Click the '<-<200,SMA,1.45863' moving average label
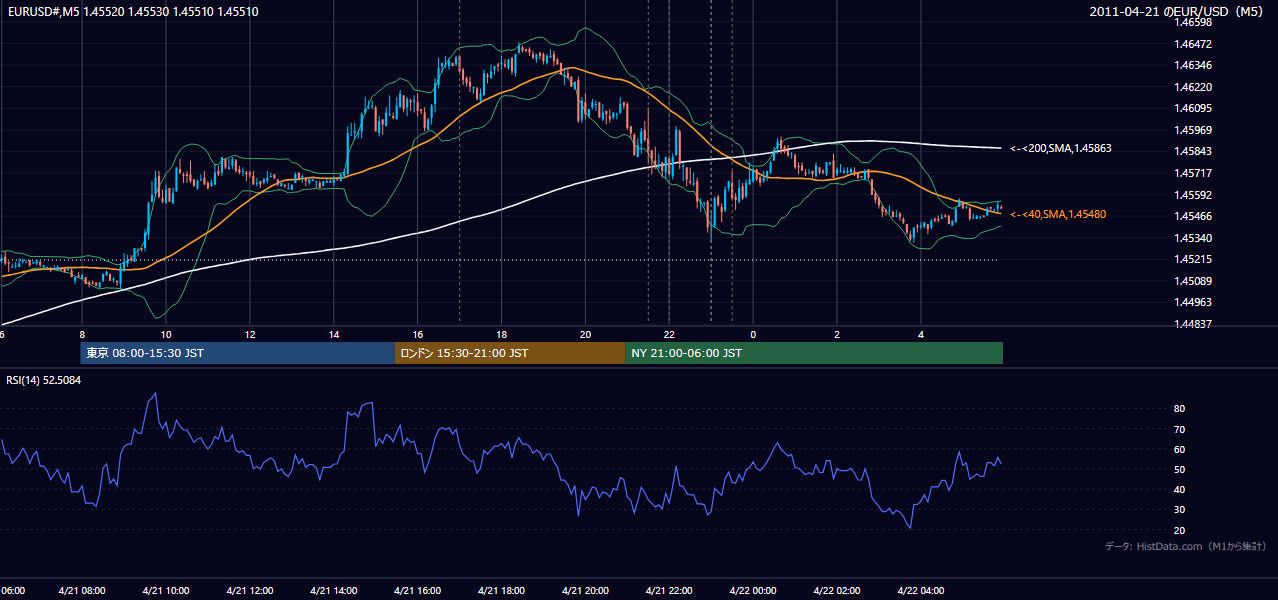1278x600 pixels. [1060, 148]
